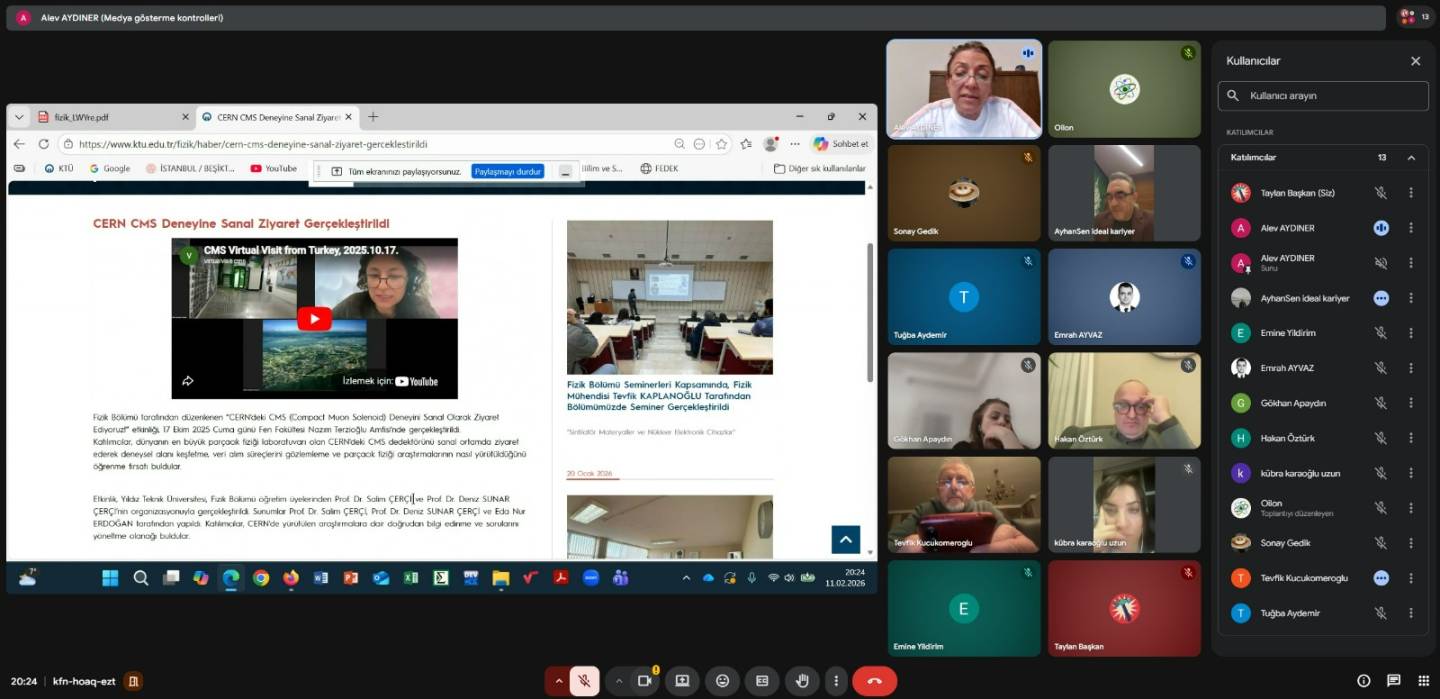1440x699 pixels.
Task: Open more options for Emine Yildirim
Action: click(1411, 333)
